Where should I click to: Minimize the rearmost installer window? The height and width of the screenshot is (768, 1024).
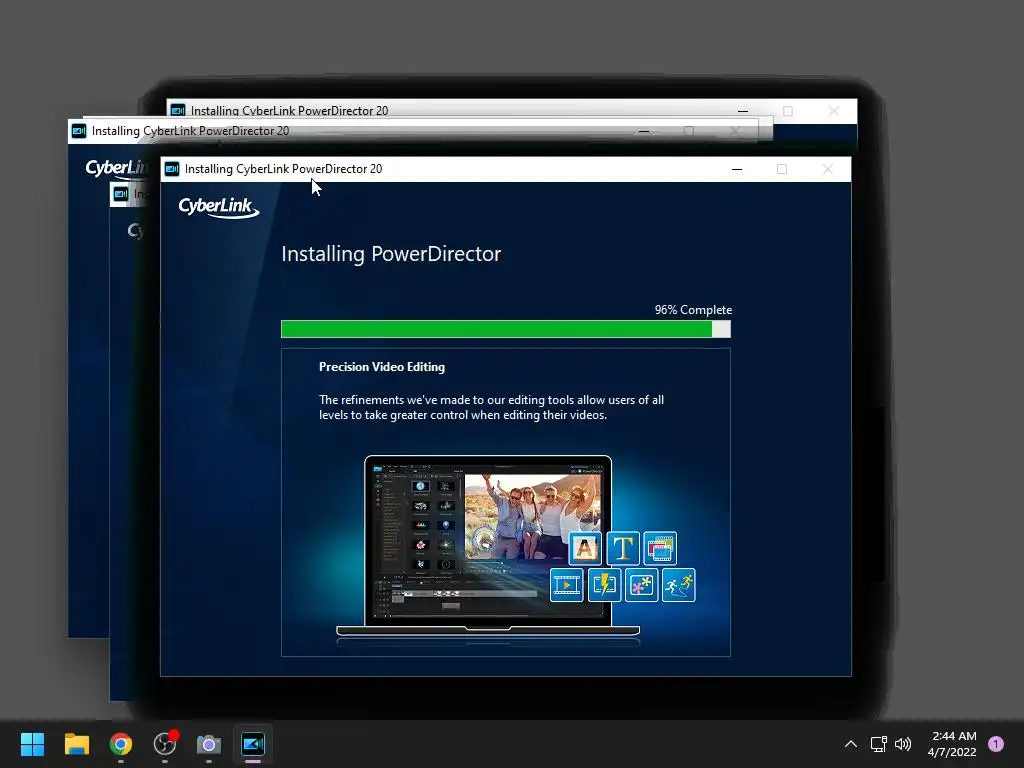click(743, 110)
